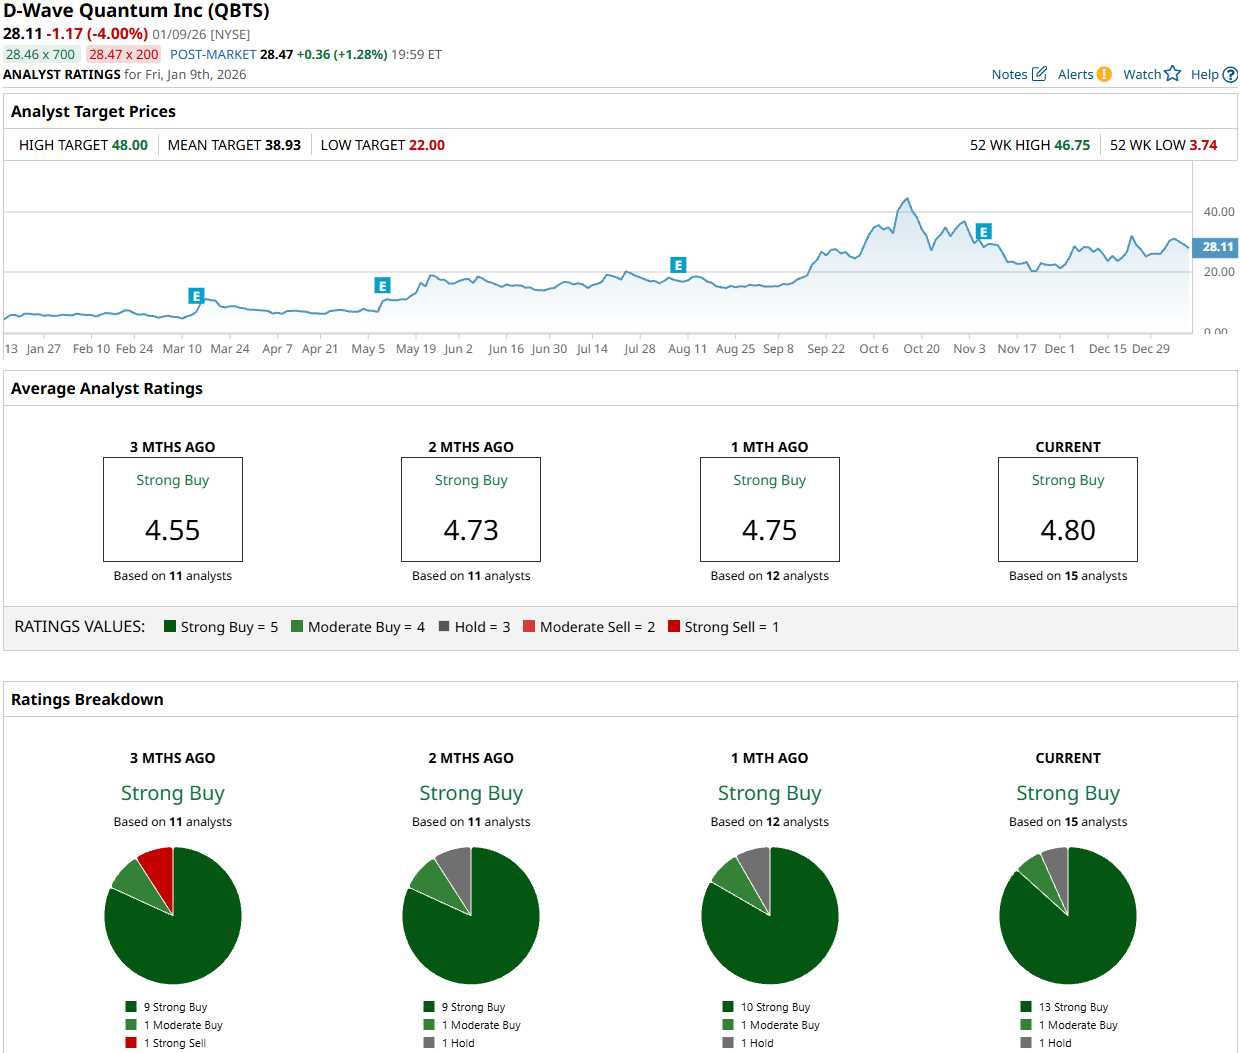Click the 3 months ago pie chart
1240x1053 pixels.
tap(173, 915)
